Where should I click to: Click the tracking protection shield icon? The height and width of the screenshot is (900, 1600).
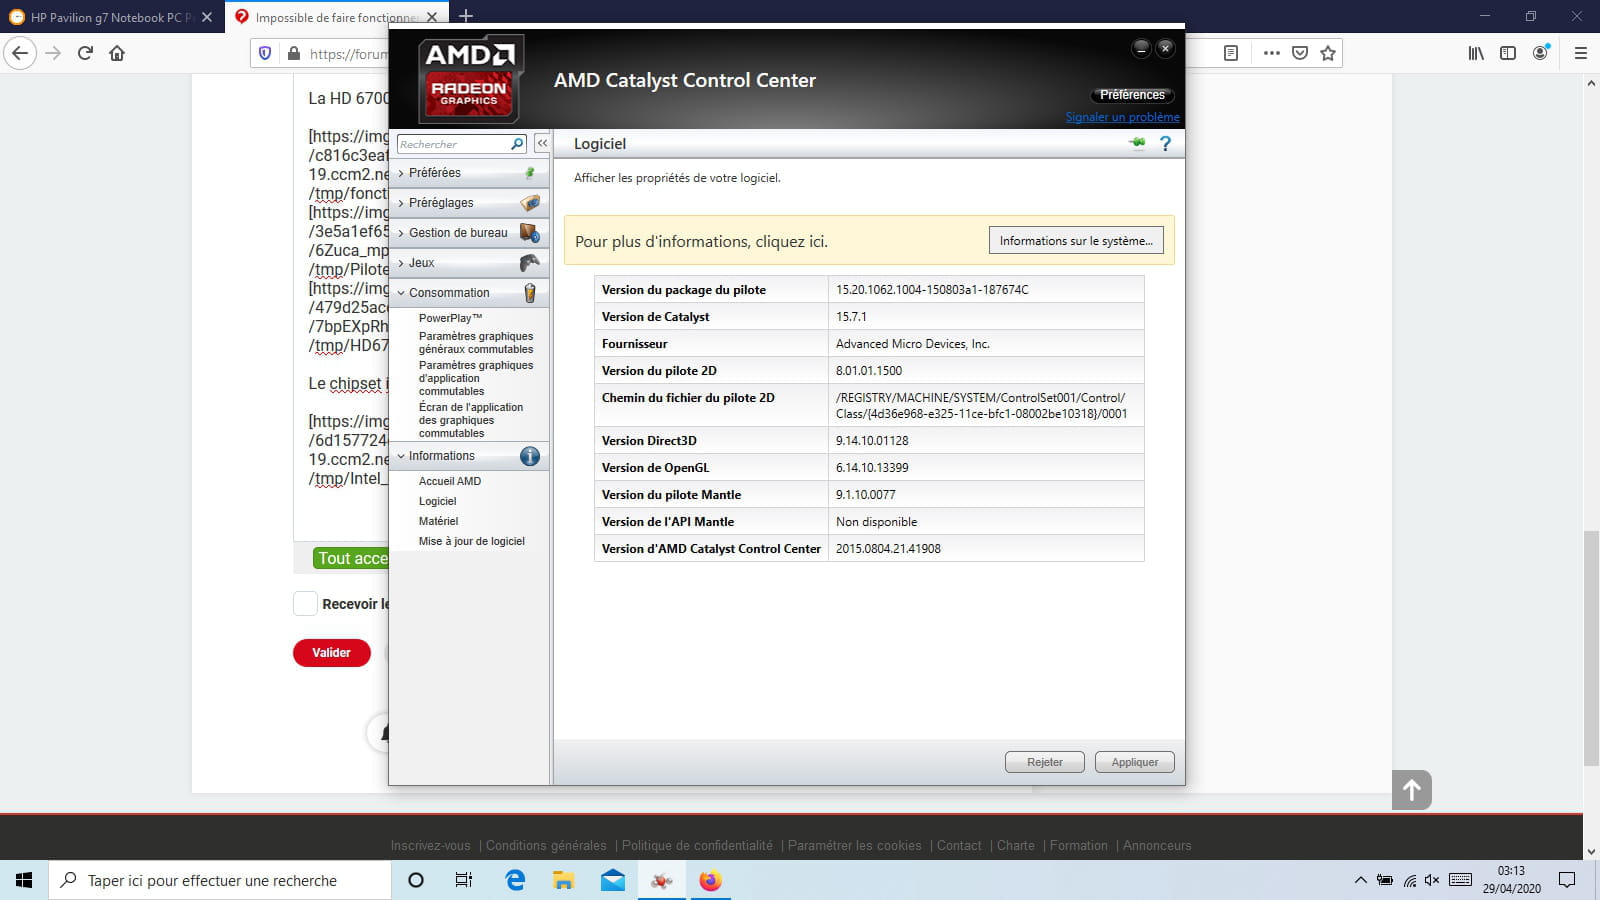pos(265,53)
